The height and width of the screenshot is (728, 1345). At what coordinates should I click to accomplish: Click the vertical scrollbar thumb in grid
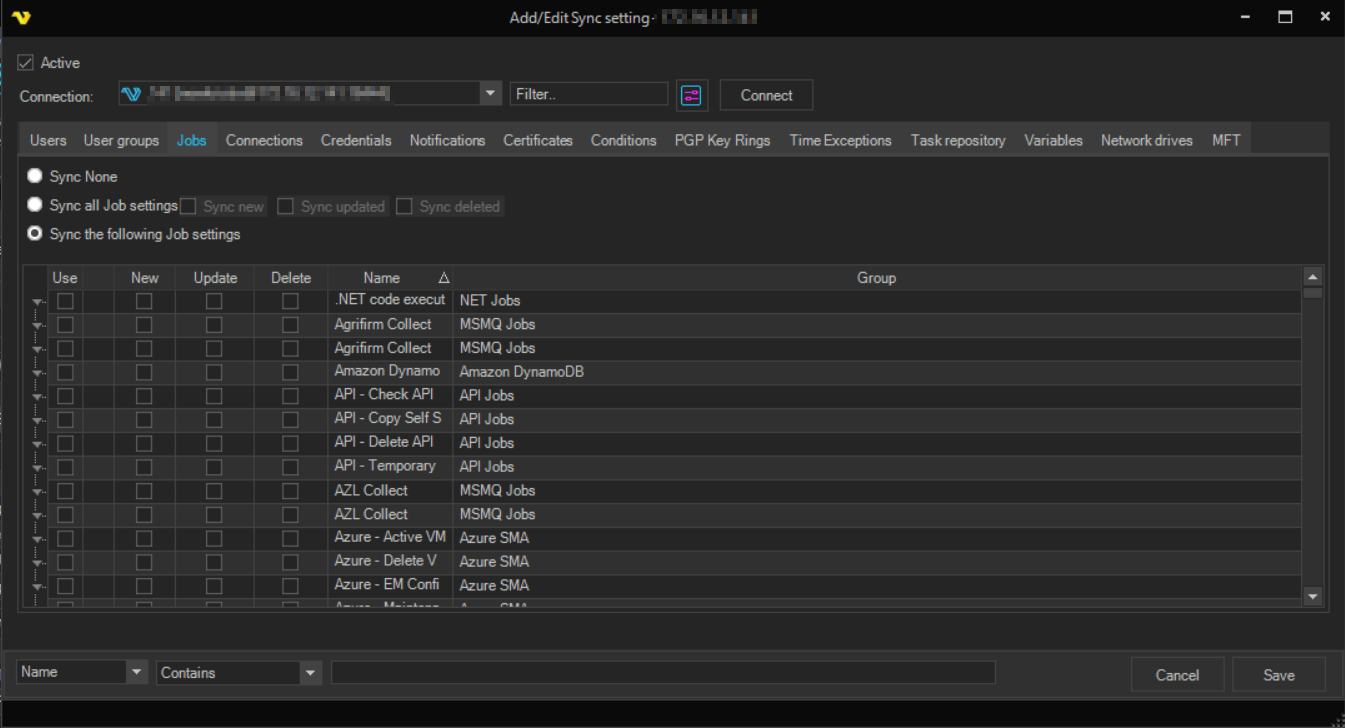tap(1313, 293)
